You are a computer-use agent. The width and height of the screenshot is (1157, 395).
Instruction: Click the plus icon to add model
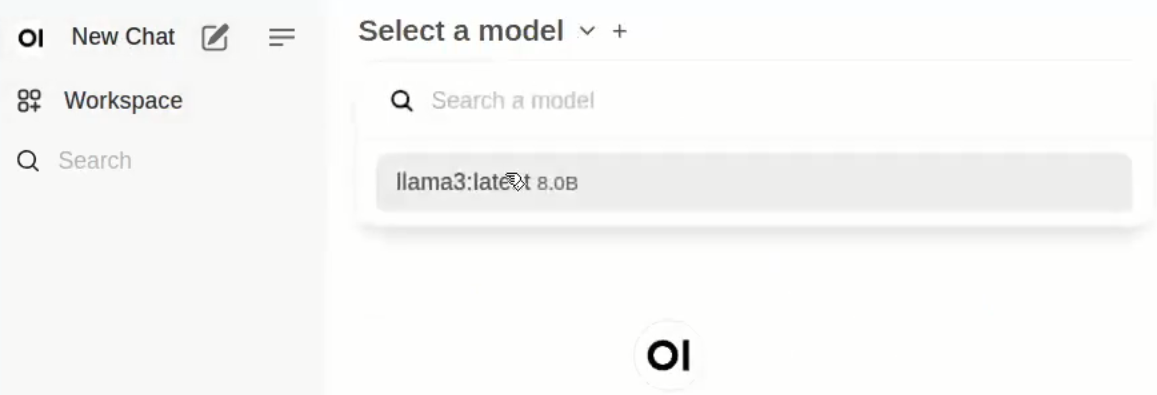pos(620,31)
